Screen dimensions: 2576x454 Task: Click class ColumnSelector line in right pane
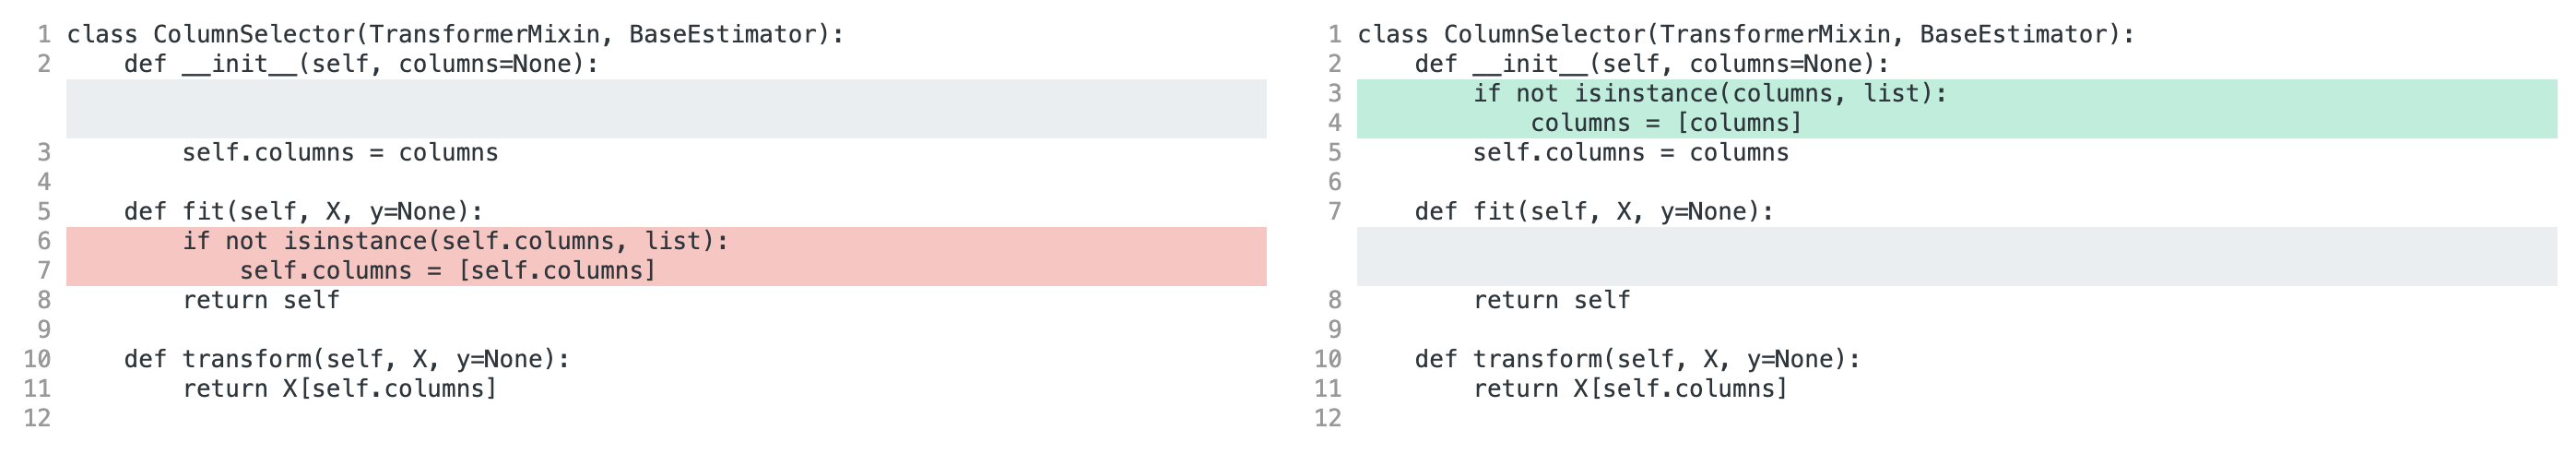pyautogui.click(x=1746, y=35)
